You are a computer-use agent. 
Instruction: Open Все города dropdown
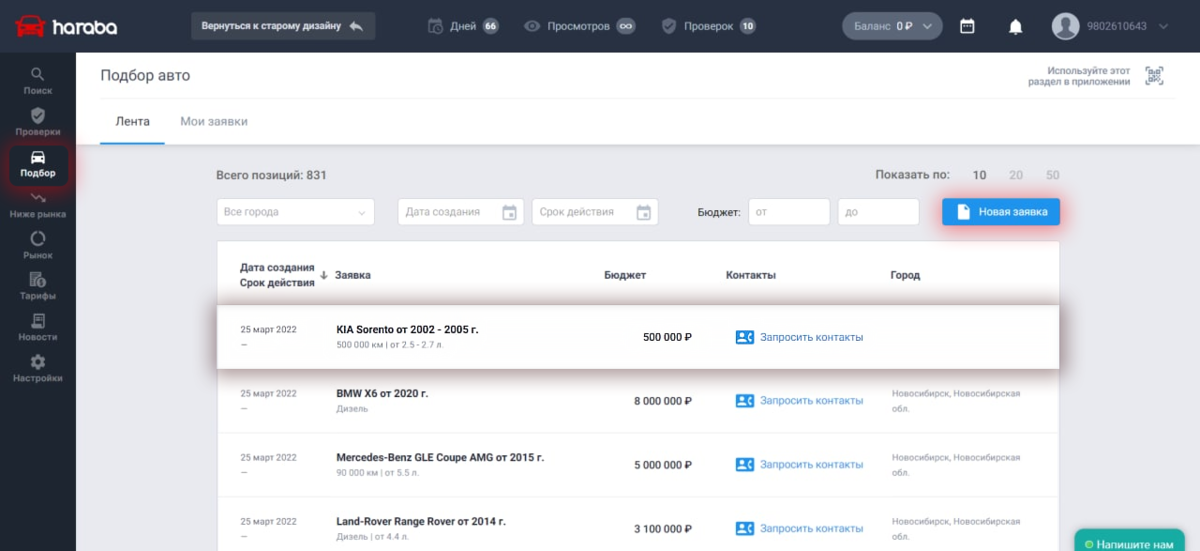pyautogui.click(x=295, y=212)
